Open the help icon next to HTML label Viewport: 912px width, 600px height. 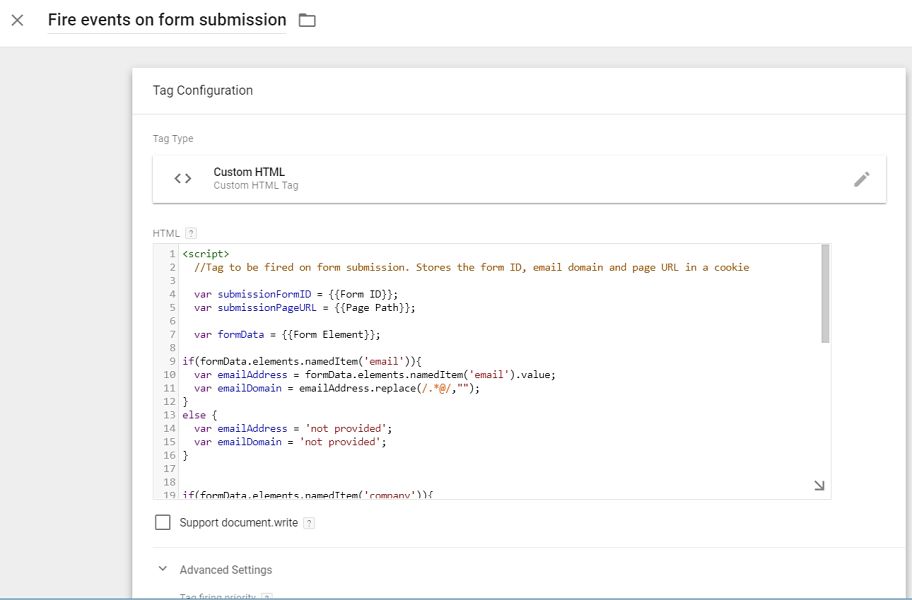click(191, 233)
